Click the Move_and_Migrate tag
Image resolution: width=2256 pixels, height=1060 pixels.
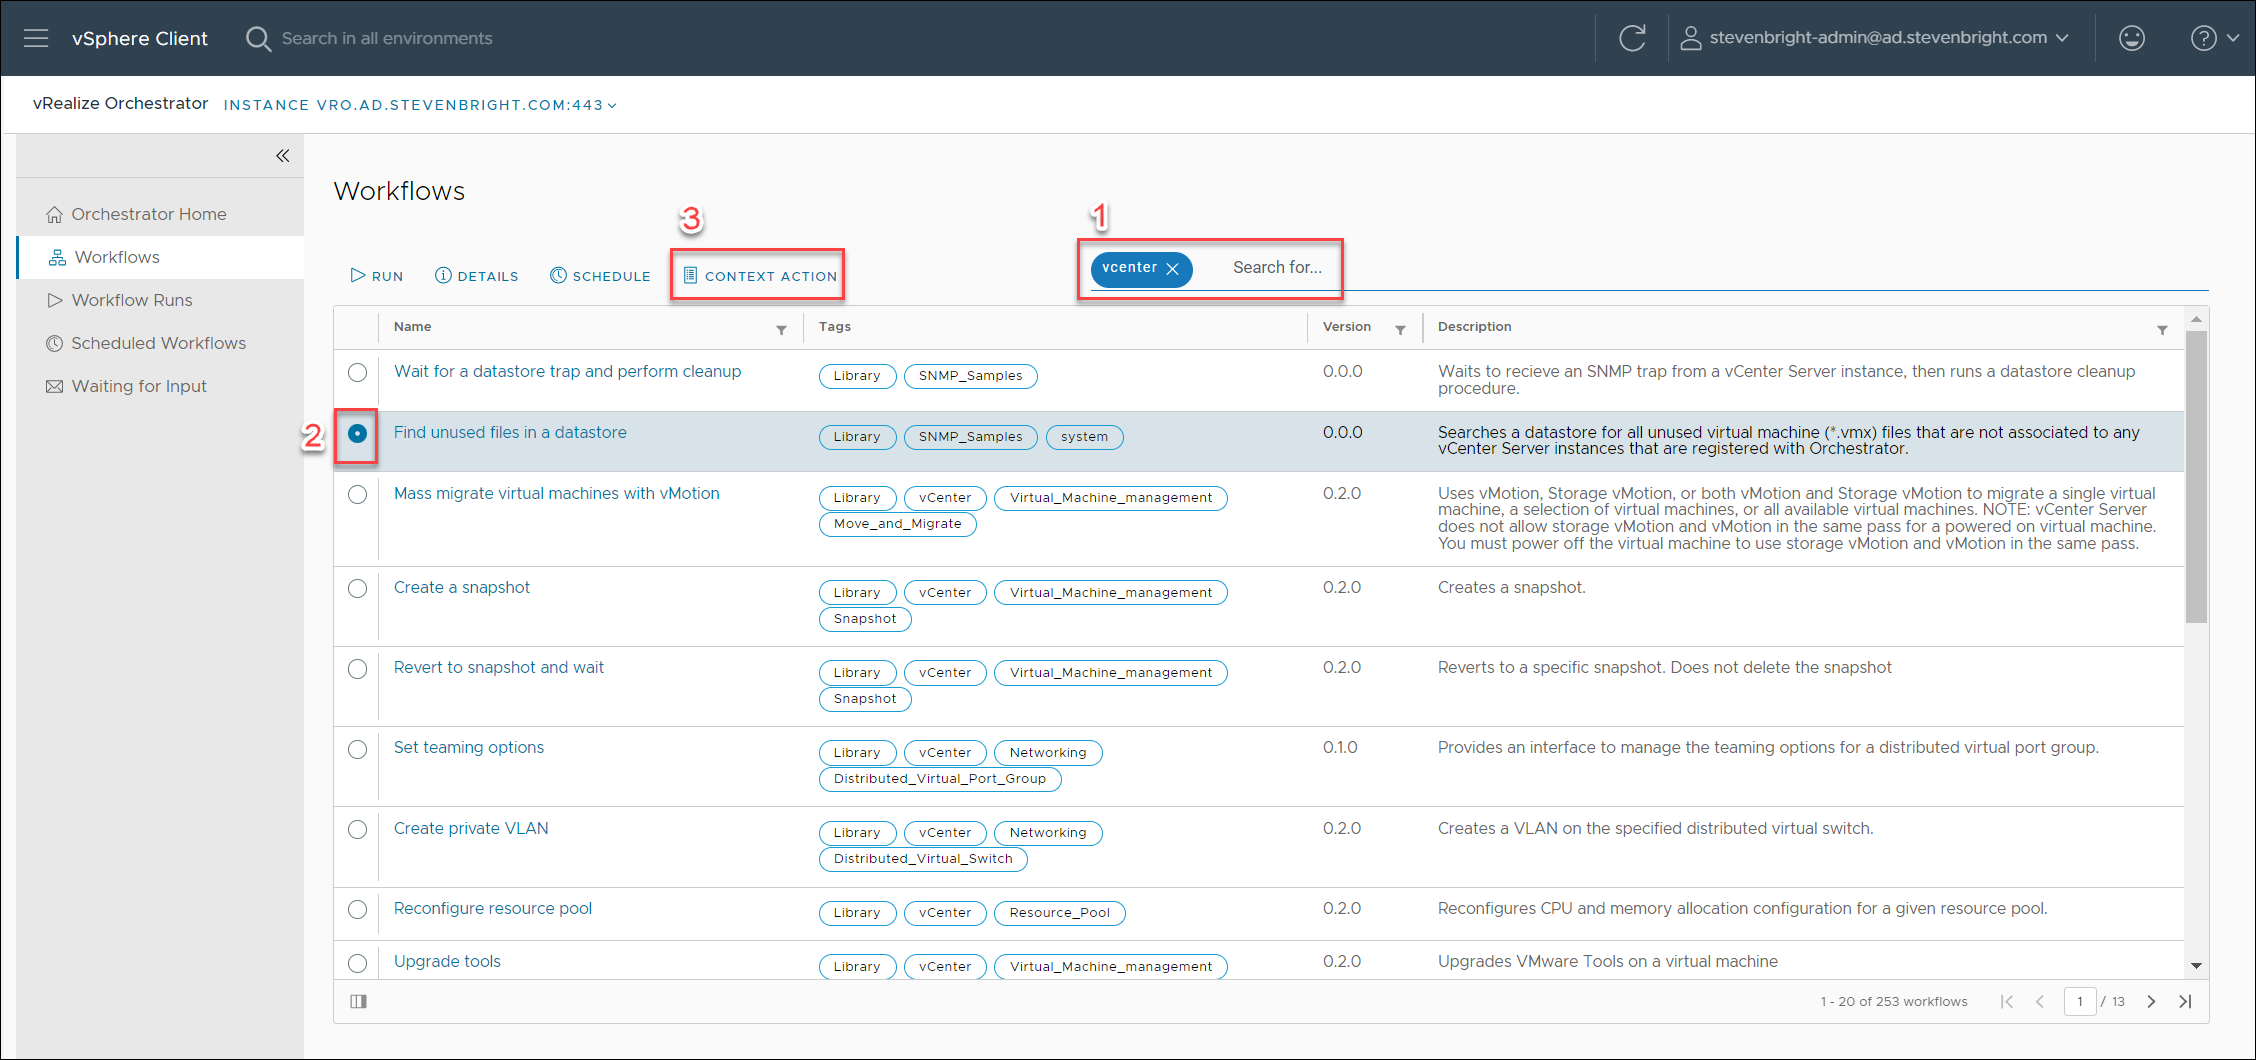pyautogui.click(x=897, y=524)
